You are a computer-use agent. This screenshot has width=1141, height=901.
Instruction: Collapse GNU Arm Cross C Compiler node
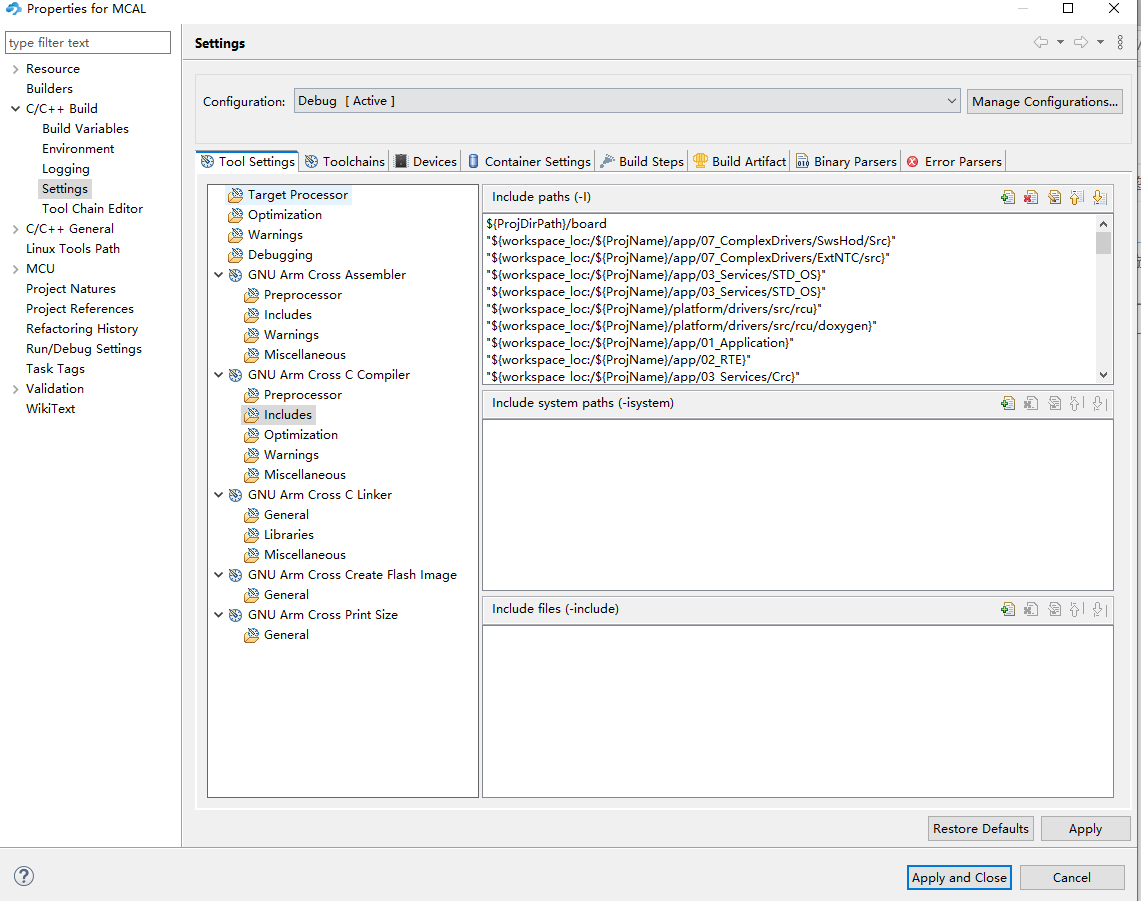click(218, 375)
